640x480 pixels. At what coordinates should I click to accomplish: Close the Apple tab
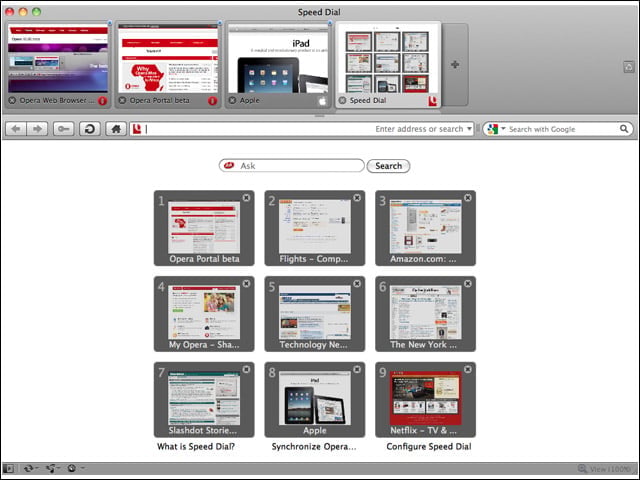click(232, 100)
